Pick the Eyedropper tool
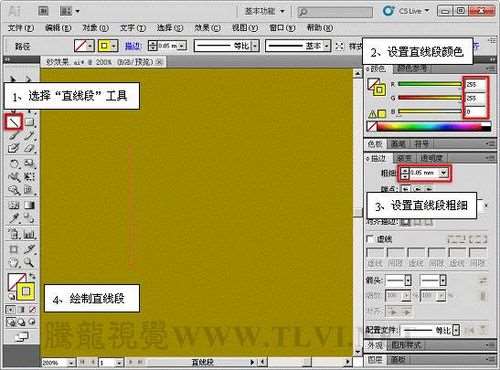Viewport: 500px width, 370px height. coord(14,218)
